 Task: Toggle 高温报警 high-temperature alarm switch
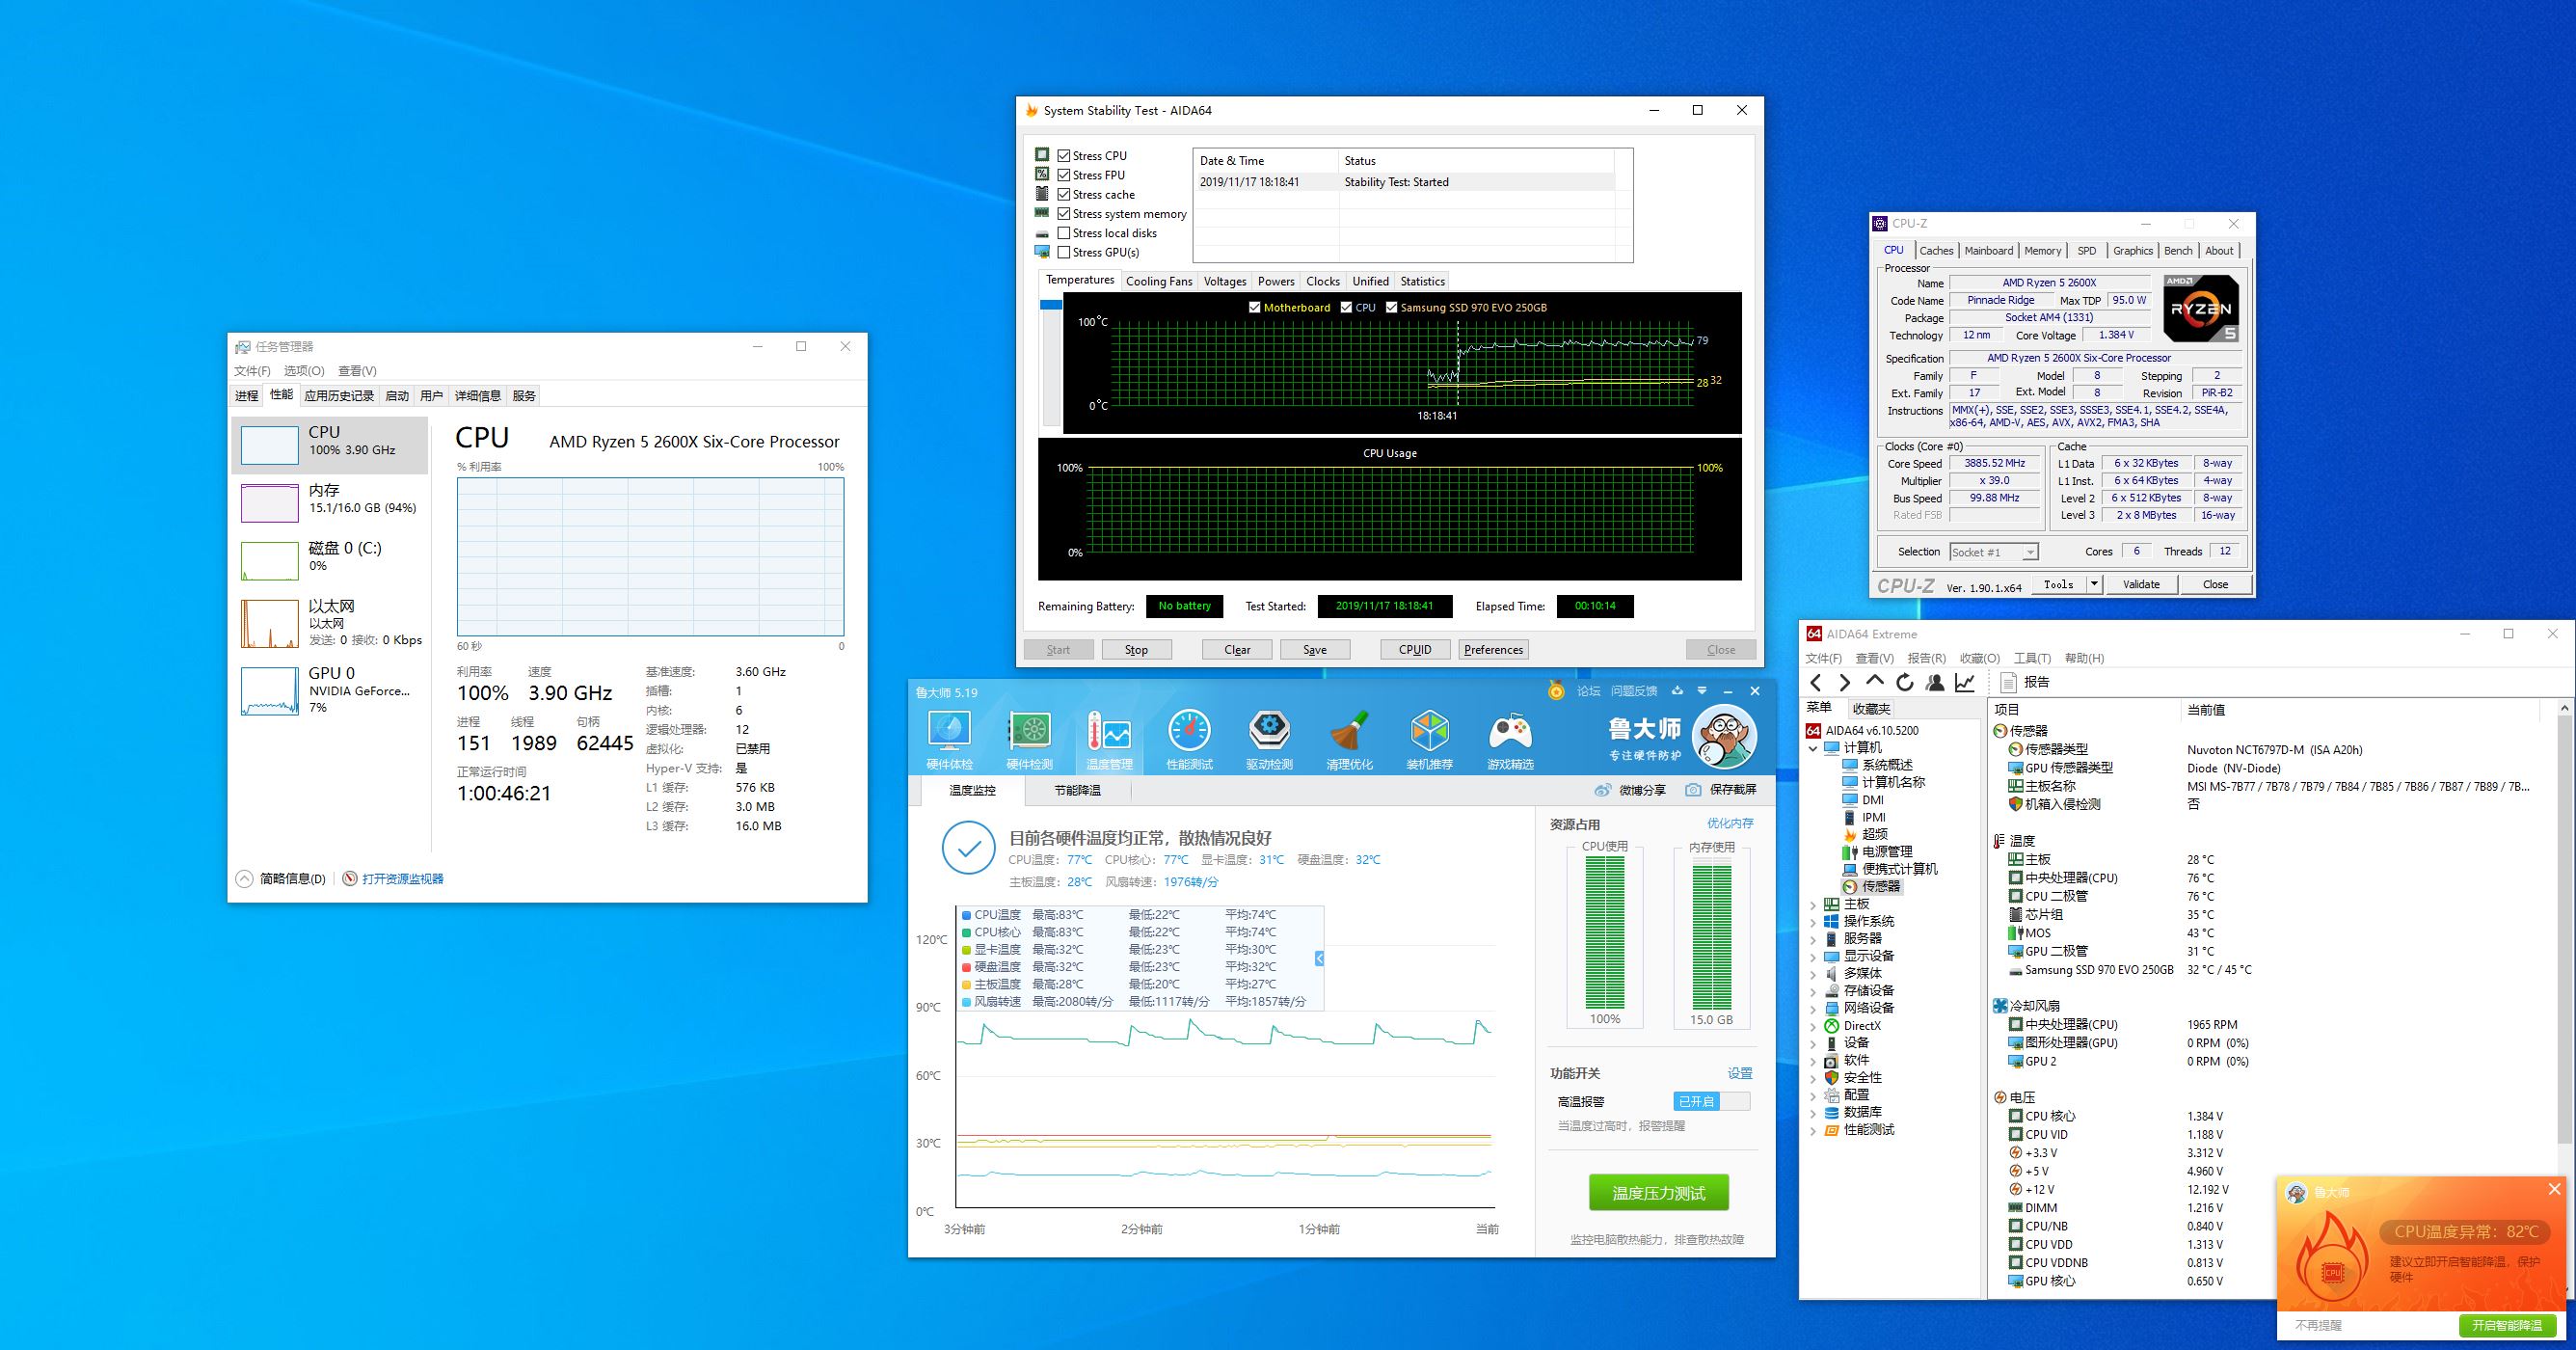click(1711, 1101)
